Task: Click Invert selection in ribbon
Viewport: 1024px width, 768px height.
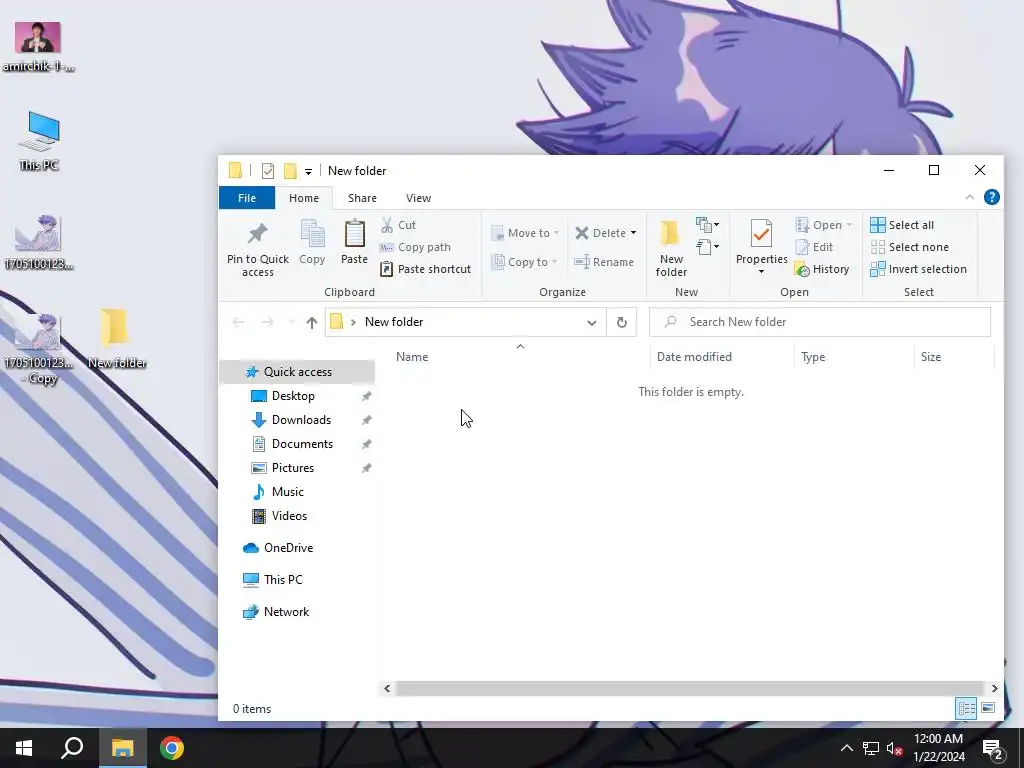Action: tap(918, 269)
